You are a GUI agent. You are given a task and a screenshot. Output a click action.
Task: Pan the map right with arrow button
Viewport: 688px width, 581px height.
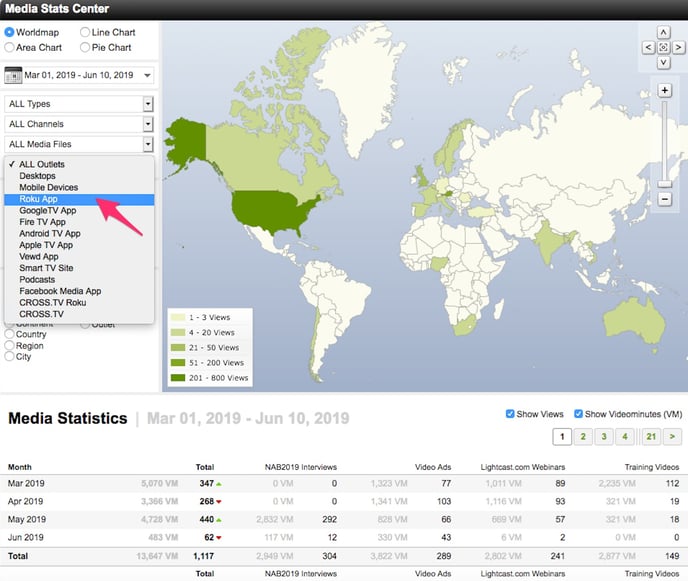pyautogui.click(x=677, y=47)
